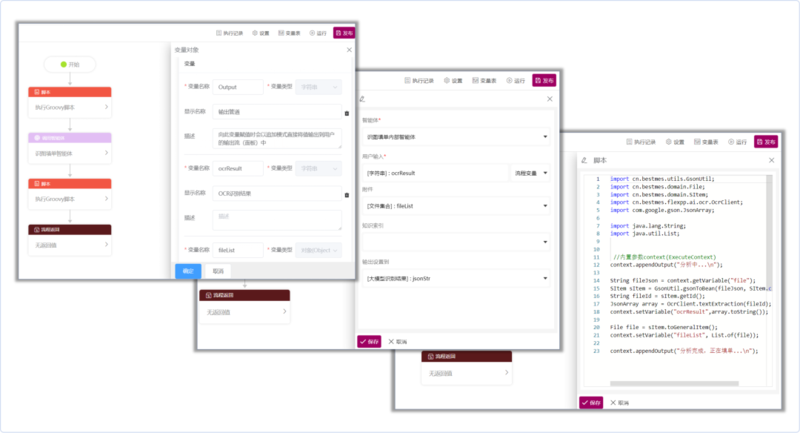The width and height of the screenshot is (800, 433).
Task: Click 发布 button in the left window
Action: tap(345, 32)
